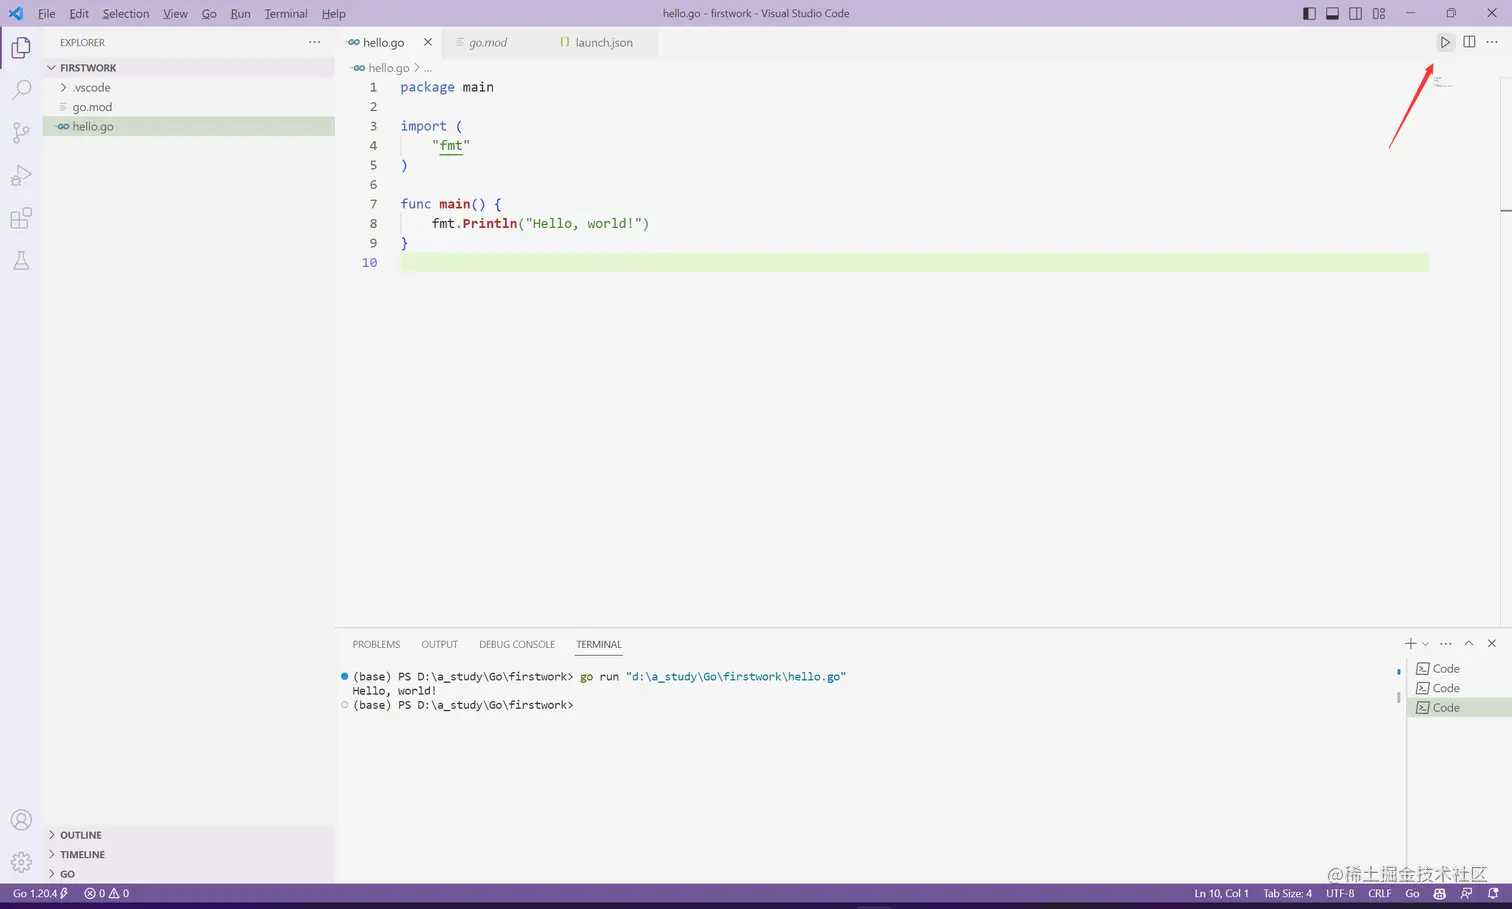
Task: Change the UTF-8 file encoding
Action: click(x=1340, y=893)
